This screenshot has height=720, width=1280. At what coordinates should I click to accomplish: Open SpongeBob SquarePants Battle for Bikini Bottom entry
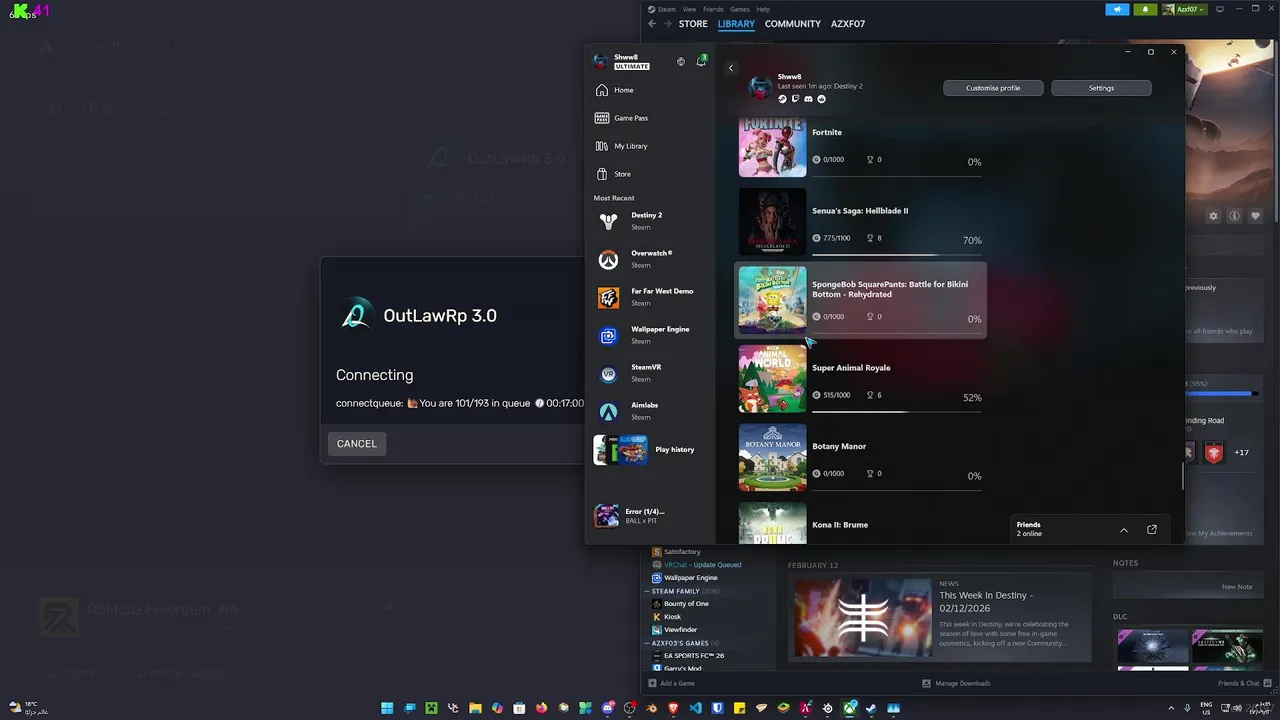pos(861,300)
